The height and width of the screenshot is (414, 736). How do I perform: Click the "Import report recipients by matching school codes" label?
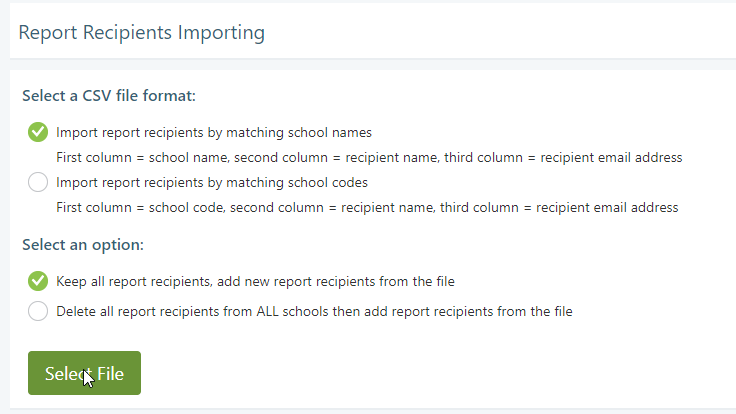click(212, 183)
